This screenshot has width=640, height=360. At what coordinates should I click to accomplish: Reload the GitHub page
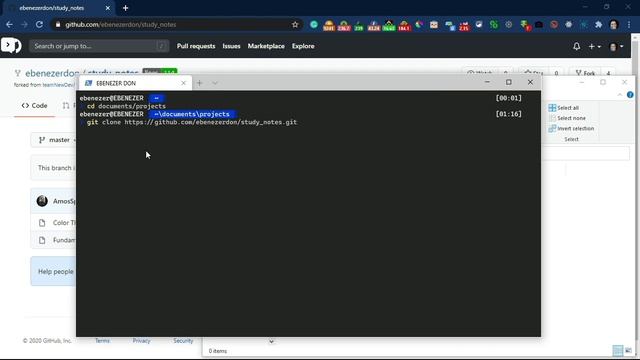pyautogui.click(x=39, y=24)
